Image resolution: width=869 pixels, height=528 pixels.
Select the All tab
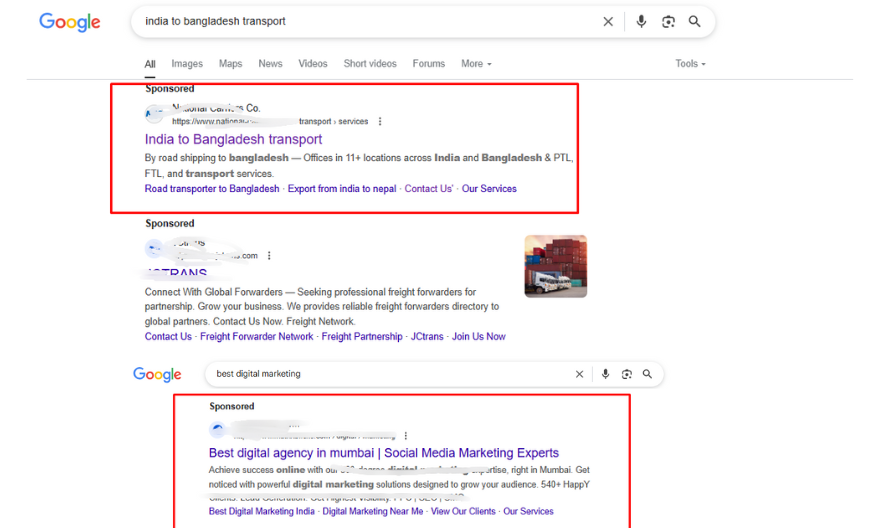150,64
